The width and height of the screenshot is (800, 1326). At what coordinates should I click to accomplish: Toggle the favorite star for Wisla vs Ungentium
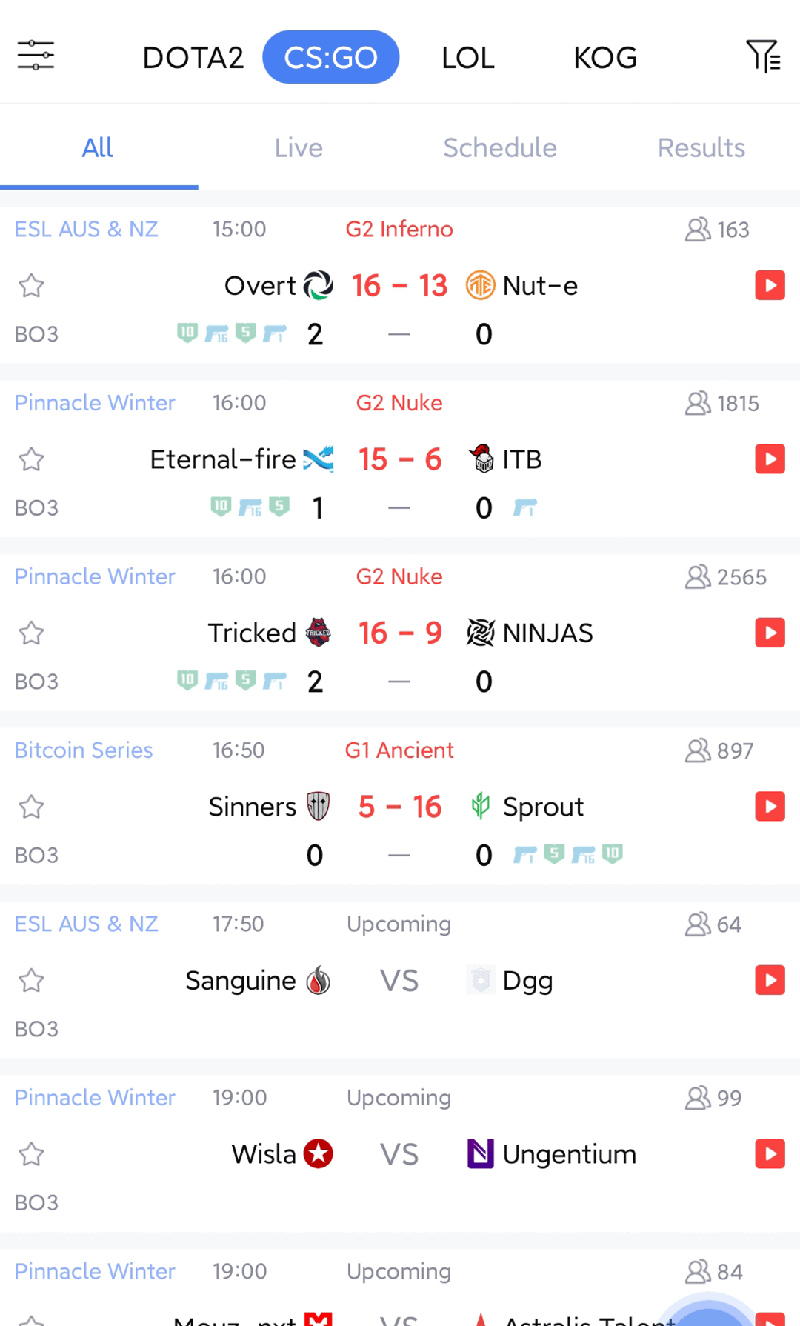(32, 1154)
